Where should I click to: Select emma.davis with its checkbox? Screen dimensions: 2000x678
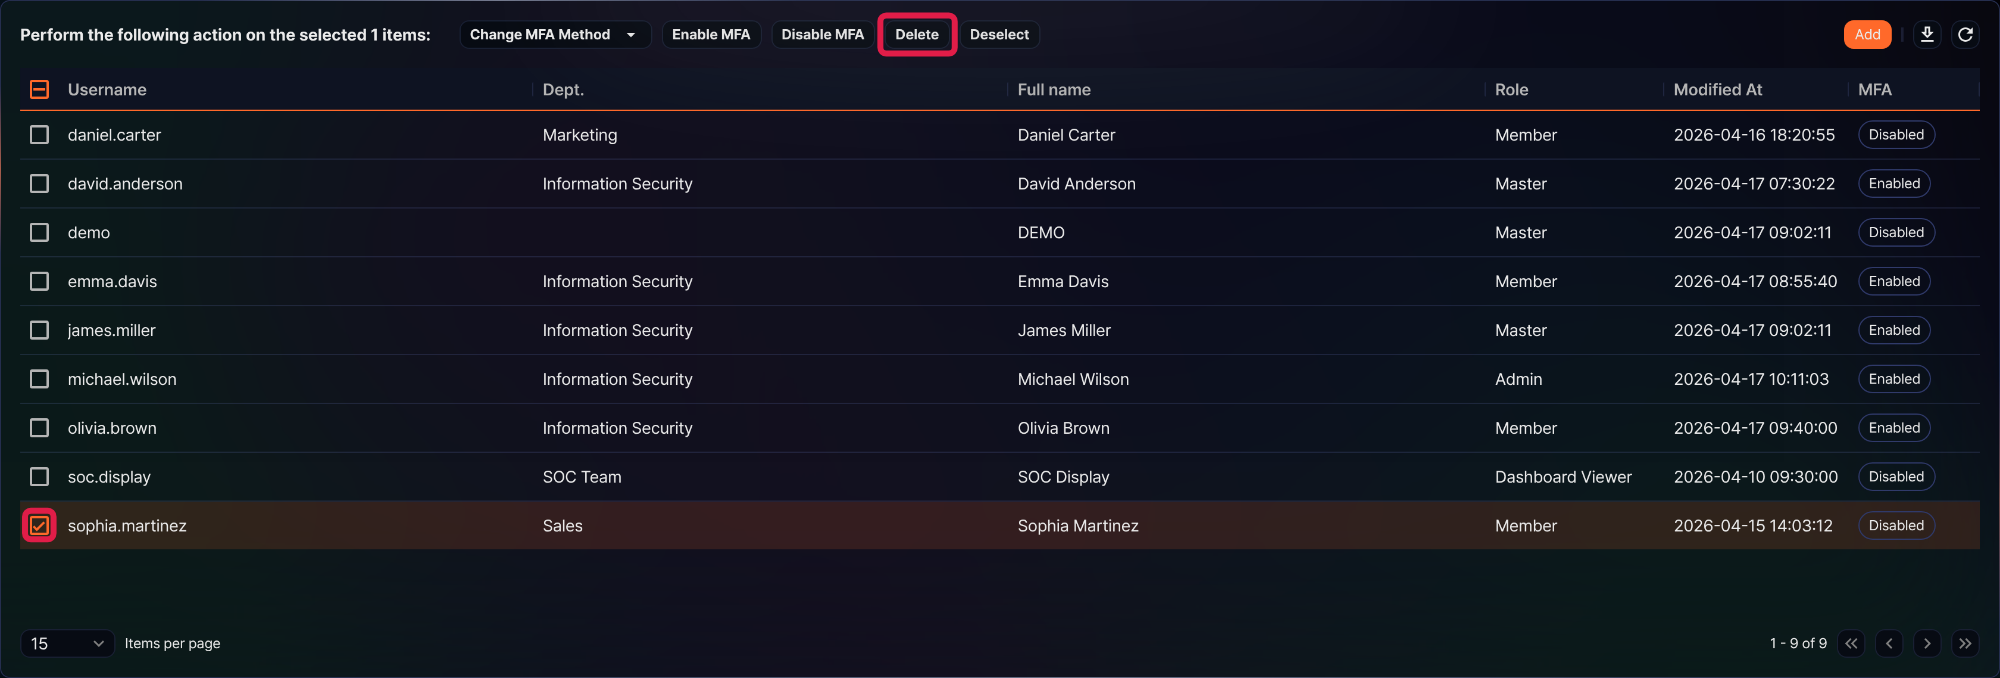(x=39, y=282)
